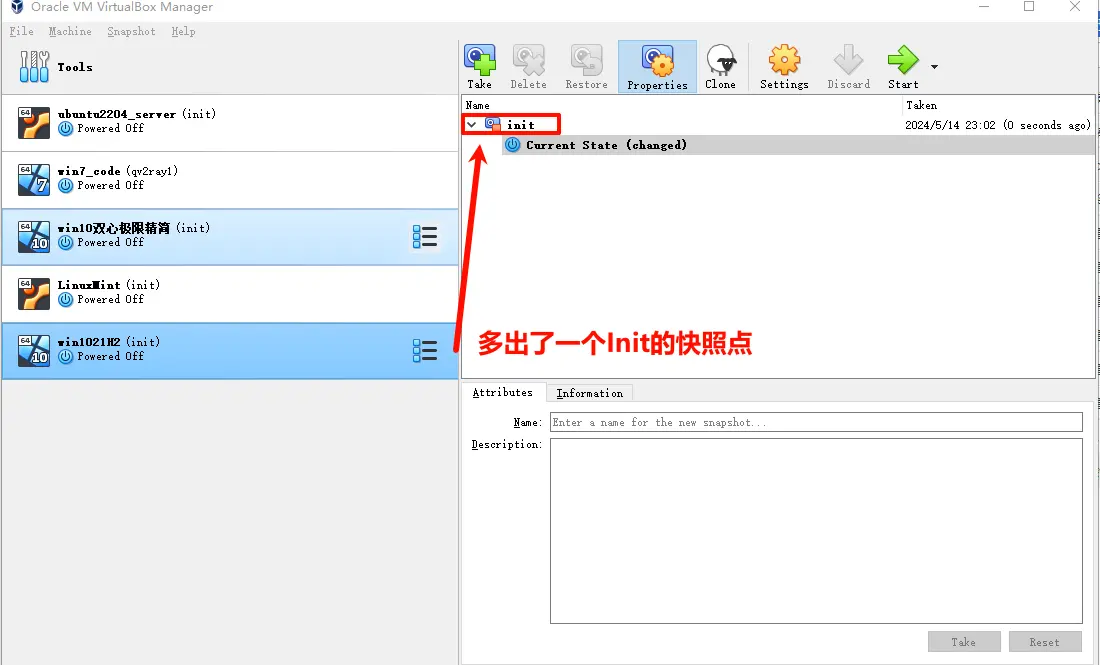Click the VirtualBox title bar logo
This screenshot has height=665, width=1100.
[x=17, y=7]
